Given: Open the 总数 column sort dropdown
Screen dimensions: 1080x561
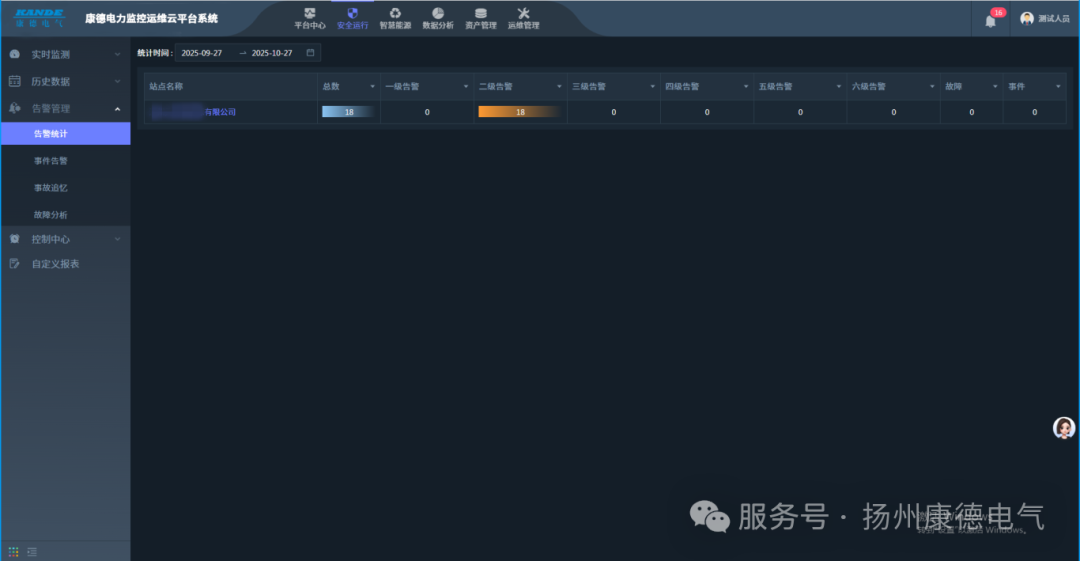Looking at the screenshot, I should 373,87.
